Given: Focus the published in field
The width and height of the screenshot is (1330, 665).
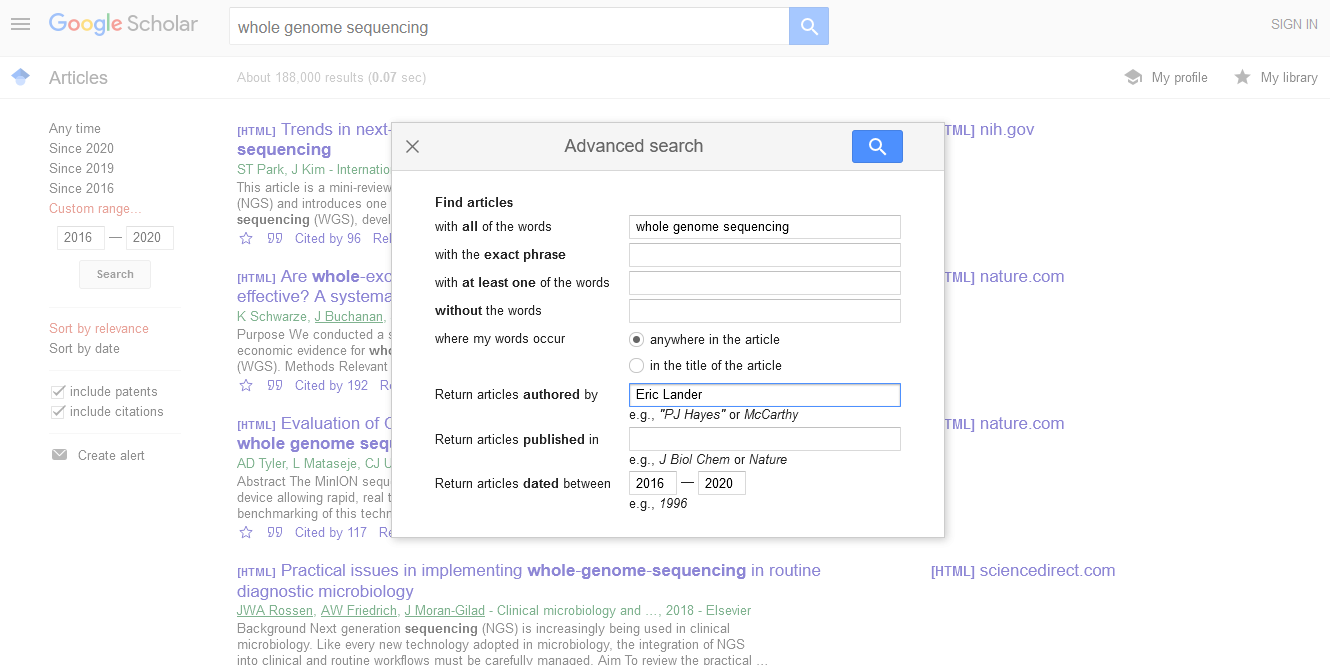Looking at the screenshot, I should tap(765, 439).
